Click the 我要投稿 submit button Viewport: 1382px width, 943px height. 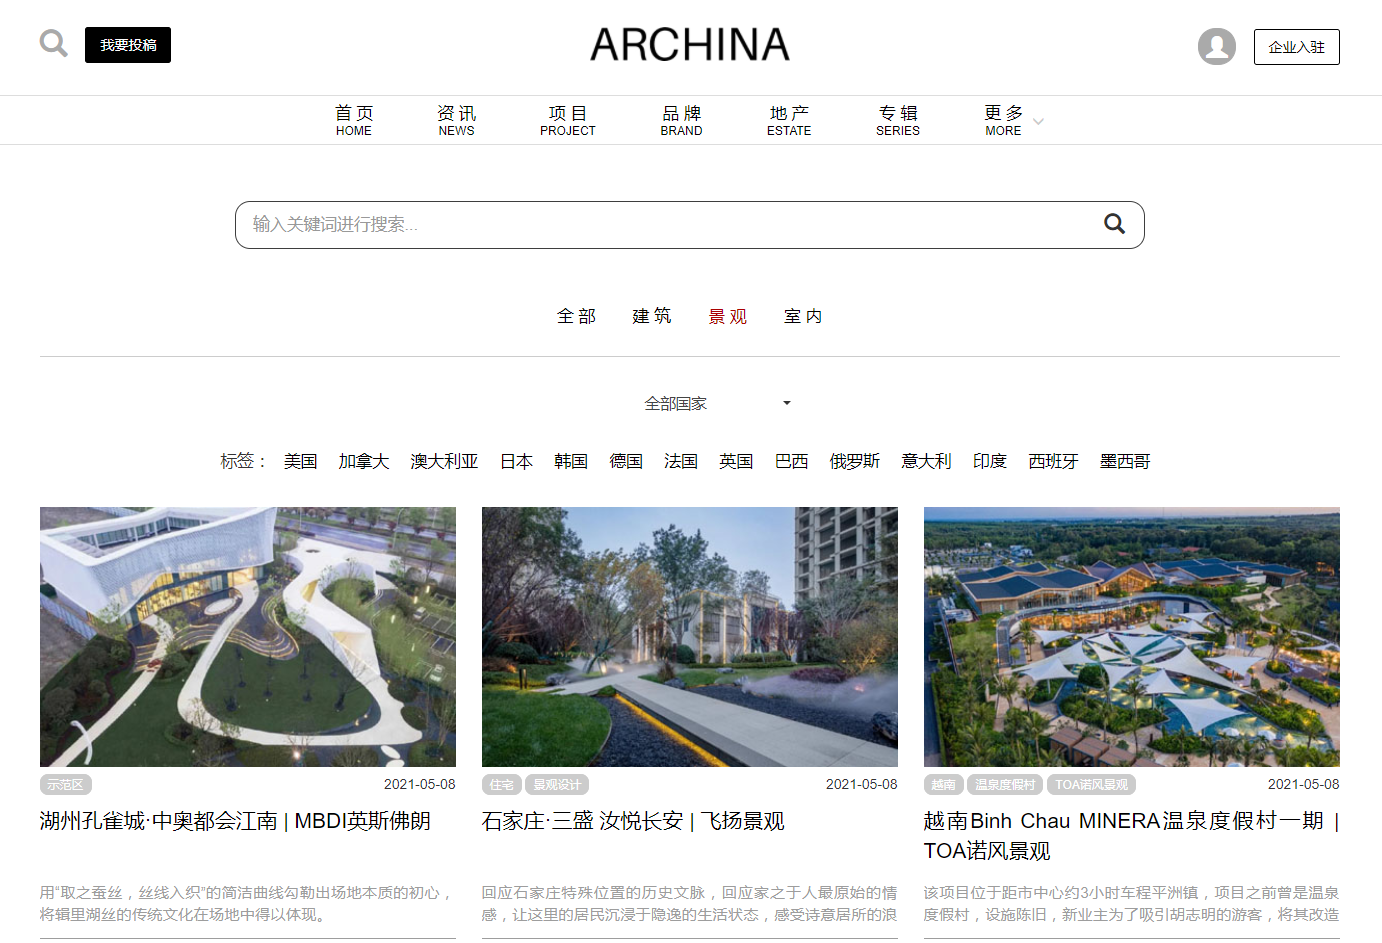128,45
